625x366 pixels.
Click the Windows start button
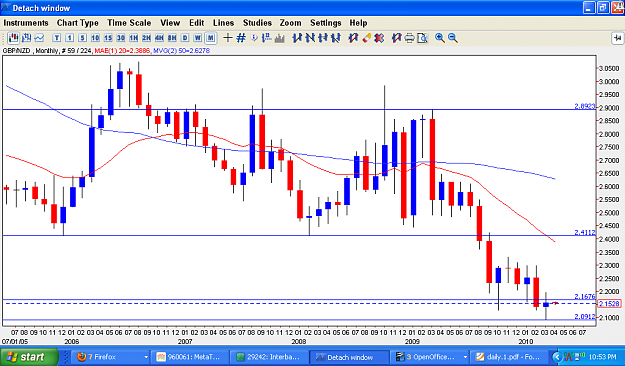29,357
